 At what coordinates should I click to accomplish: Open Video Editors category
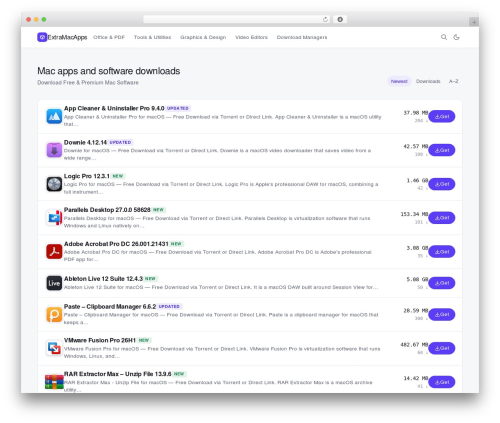tap(251, 37)
